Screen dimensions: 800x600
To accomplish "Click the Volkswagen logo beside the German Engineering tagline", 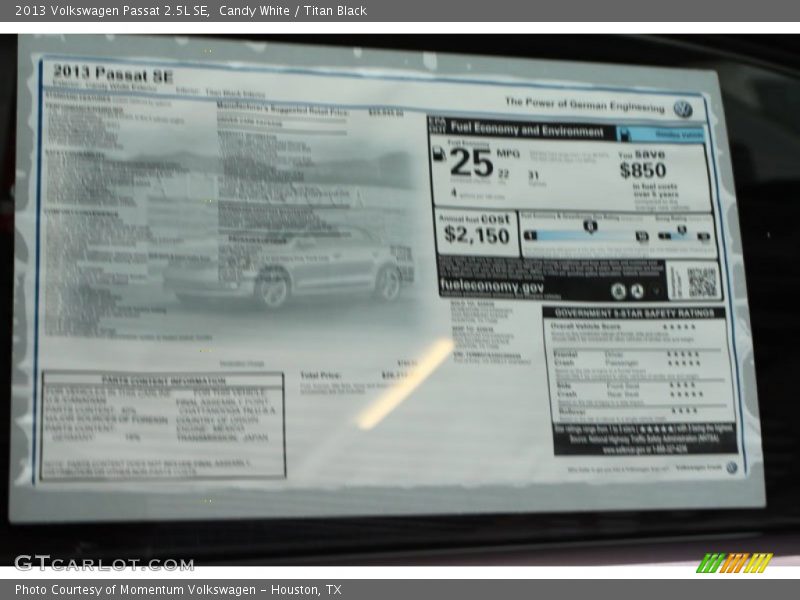I will [683, 109].
